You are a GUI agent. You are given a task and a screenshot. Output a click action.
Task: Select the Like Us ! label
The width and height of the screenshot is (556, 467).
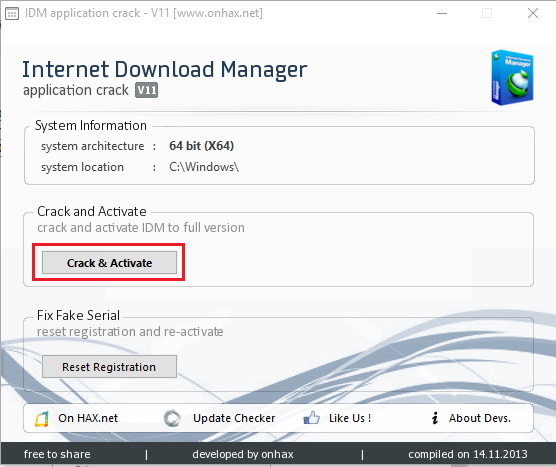(350, 418)
